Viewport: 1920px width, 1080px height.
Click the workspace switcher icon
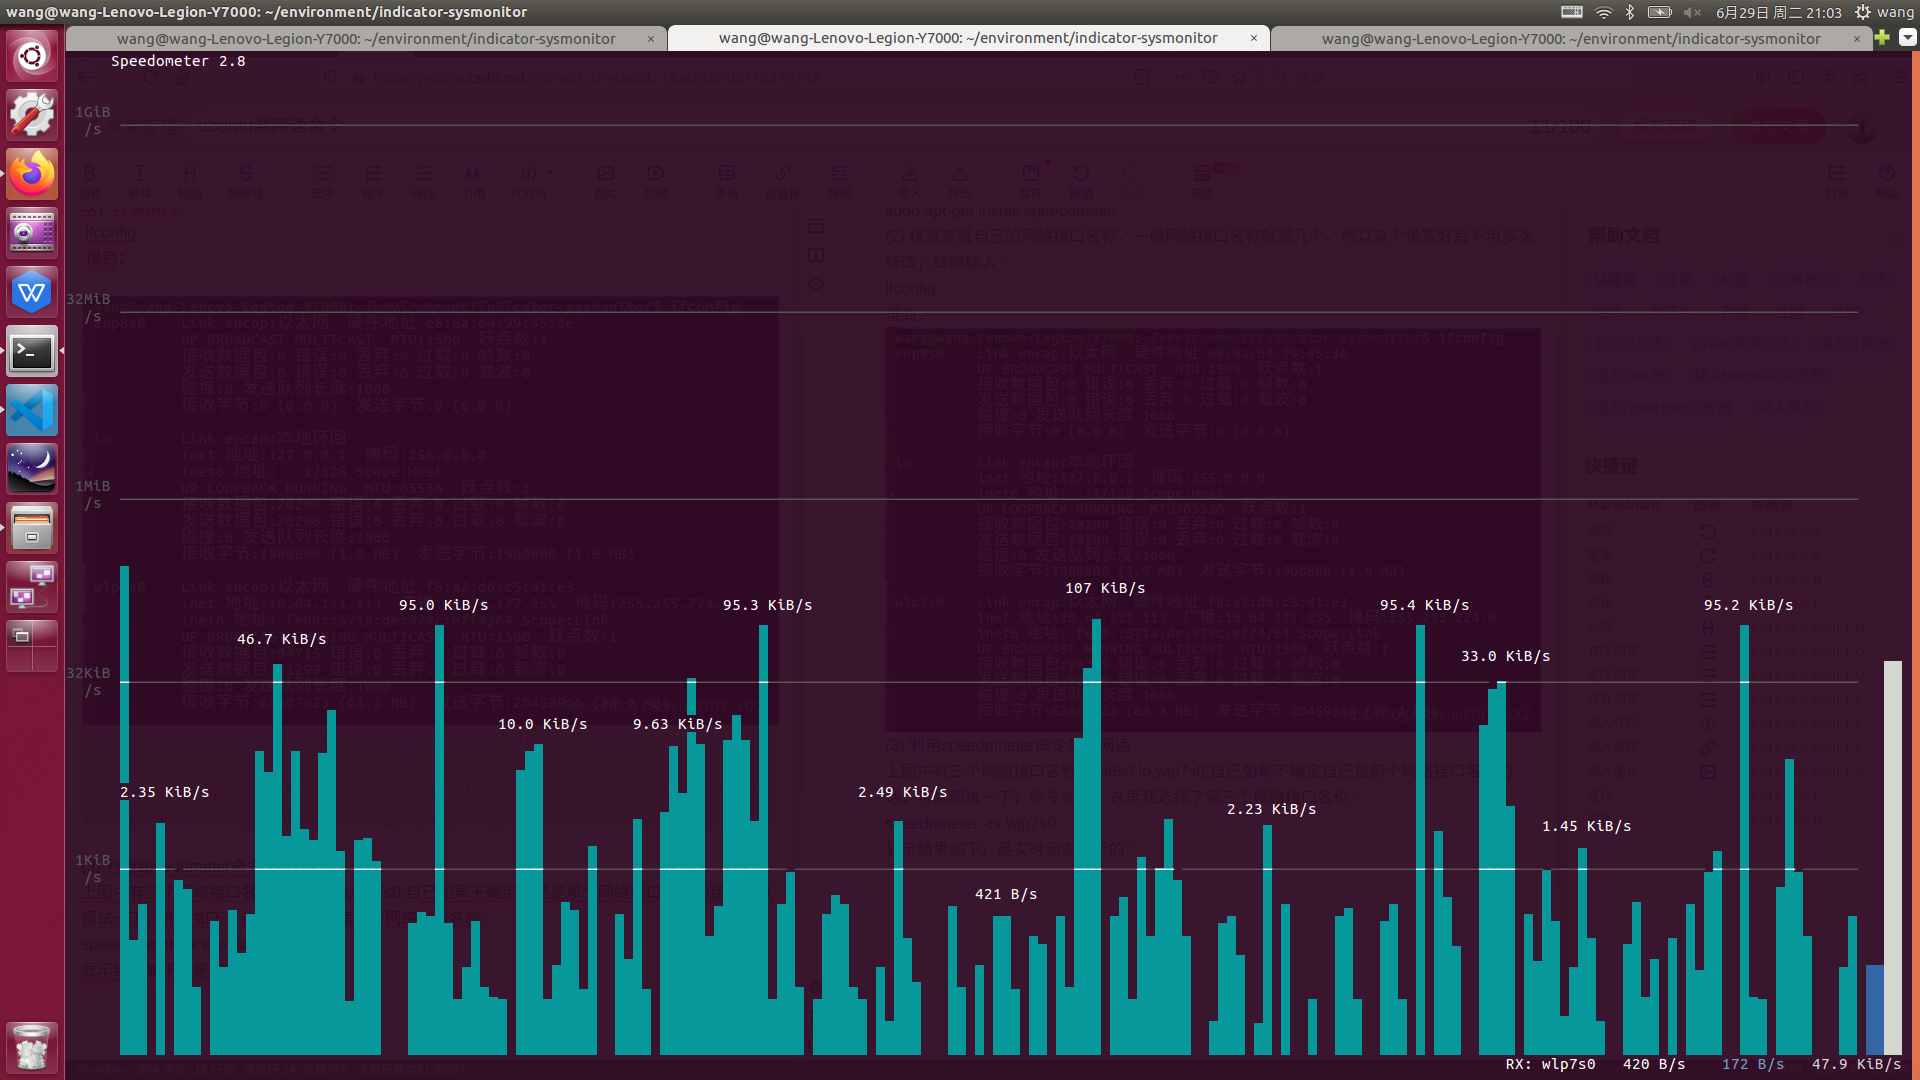[32, 646]
